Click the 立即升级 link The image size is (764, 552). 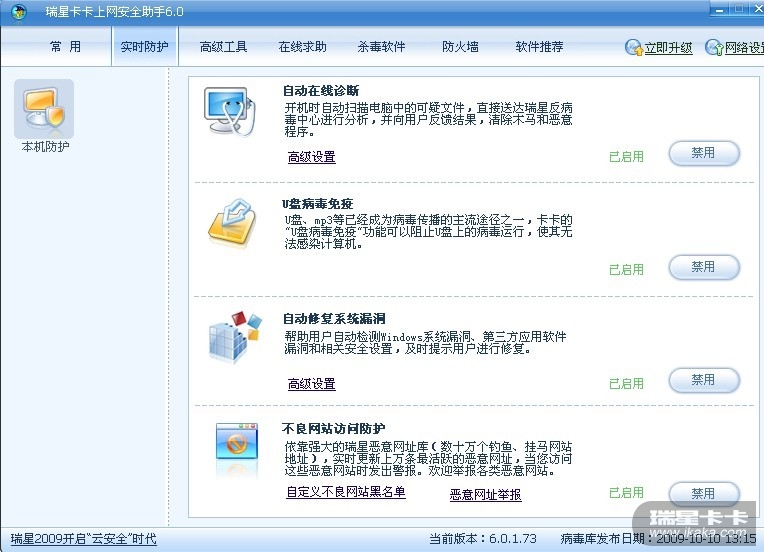668,48
